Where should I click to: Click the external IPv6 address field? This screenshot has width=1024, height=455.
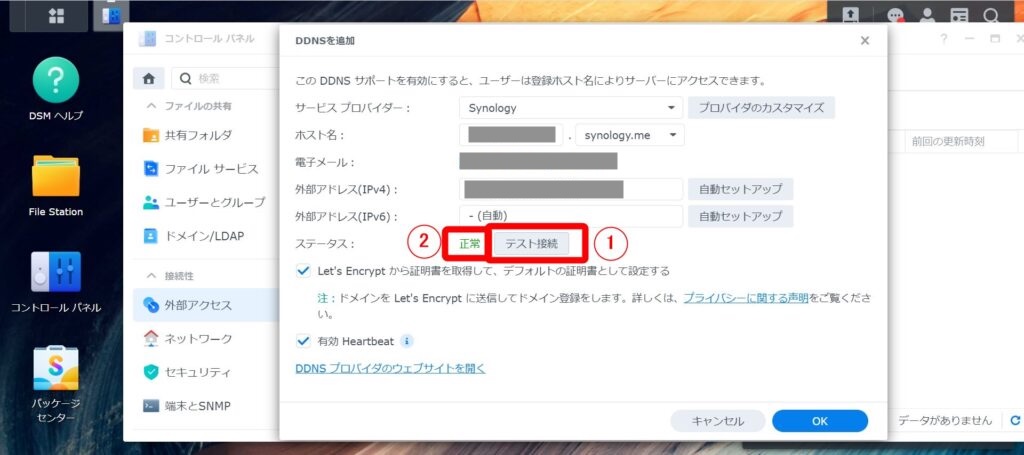point(570,216)
